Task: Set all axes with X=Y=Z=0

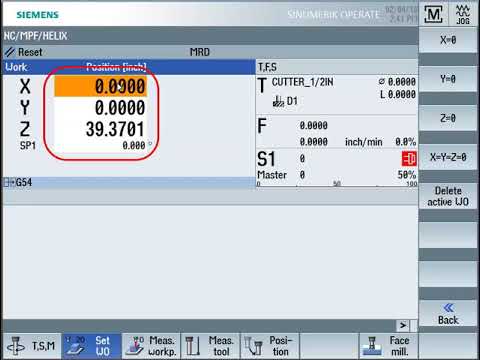Action: click(448, 157)
